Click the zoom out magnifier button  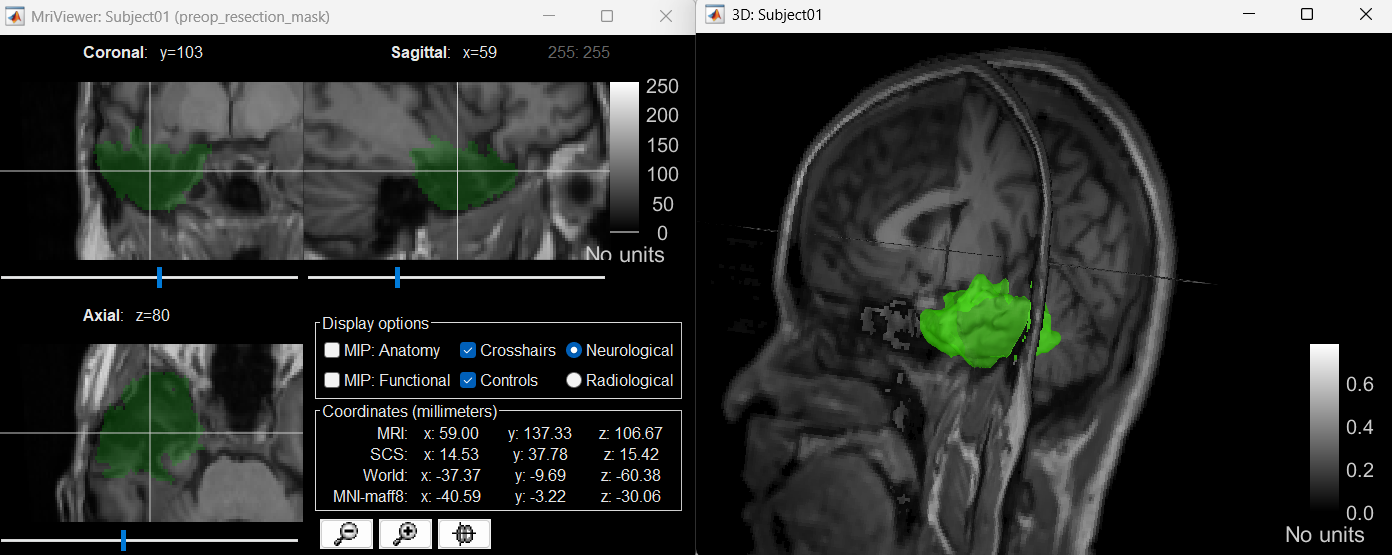[346, 534]
